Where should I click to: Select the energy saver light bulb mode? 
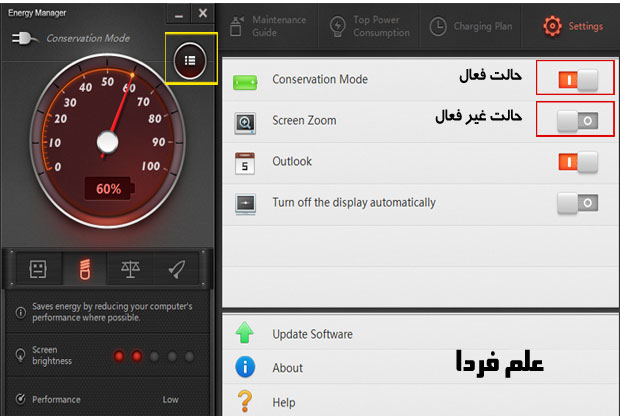pyautogui.click(x=84, y=268)
